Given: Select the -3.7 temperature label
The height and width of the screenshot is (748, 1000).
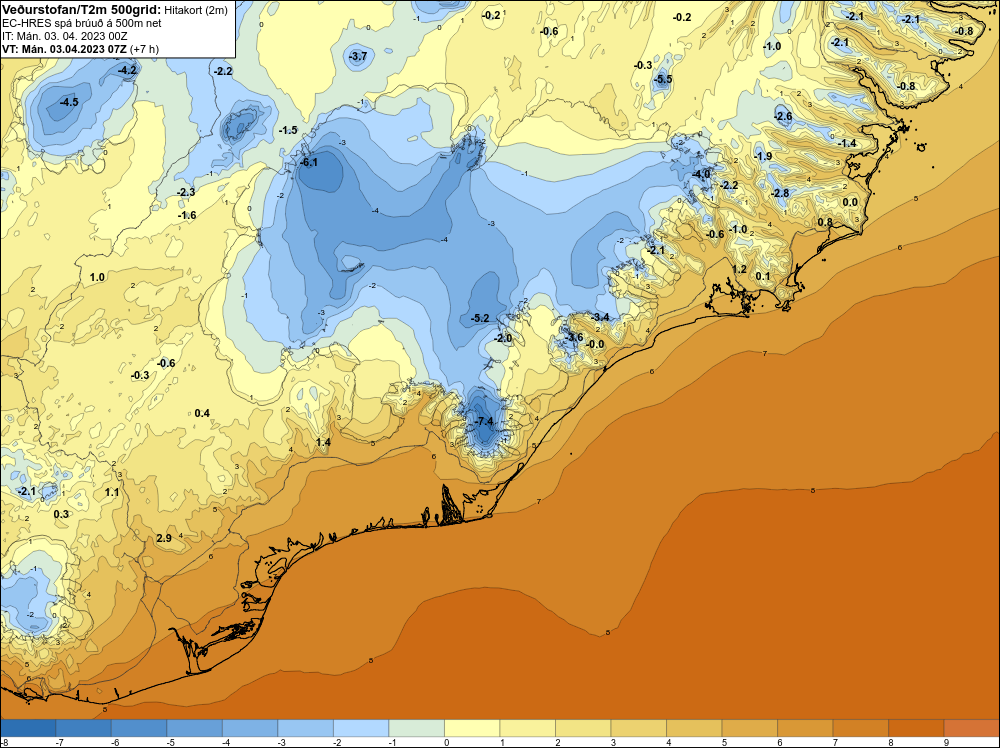Looking at the screenshot, I should (x=358, y=56).
